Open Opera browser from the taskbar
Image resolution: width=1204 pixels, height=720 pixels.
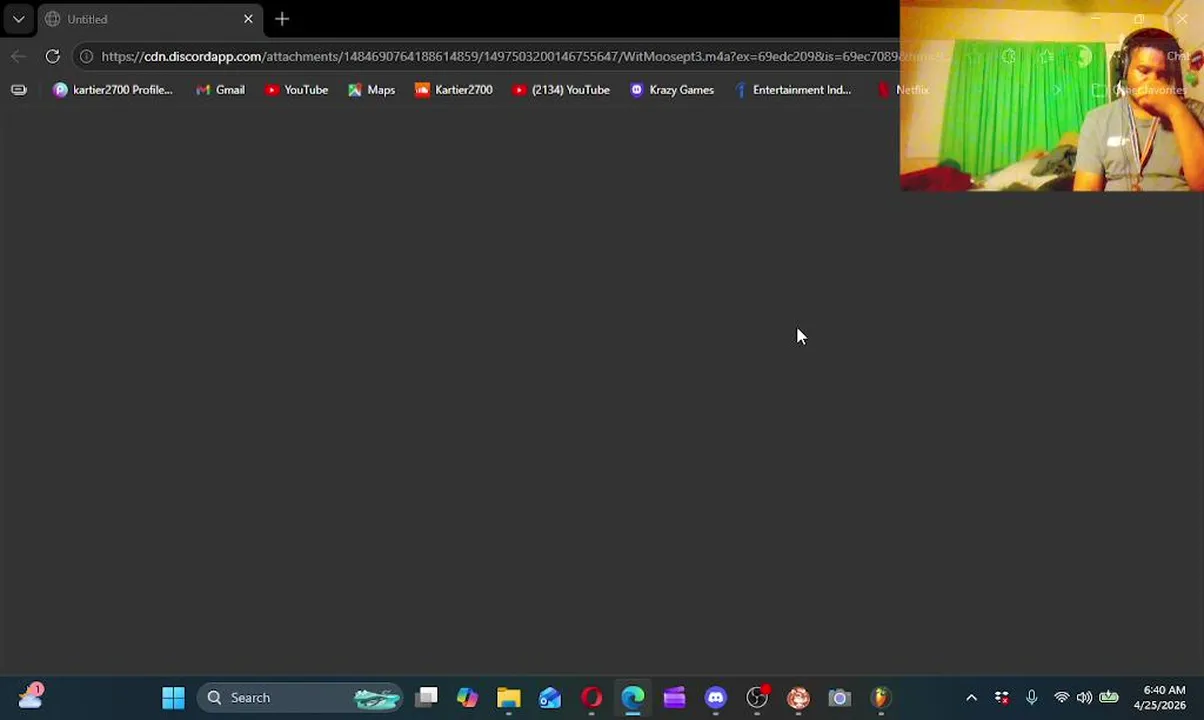coord(592,697)
